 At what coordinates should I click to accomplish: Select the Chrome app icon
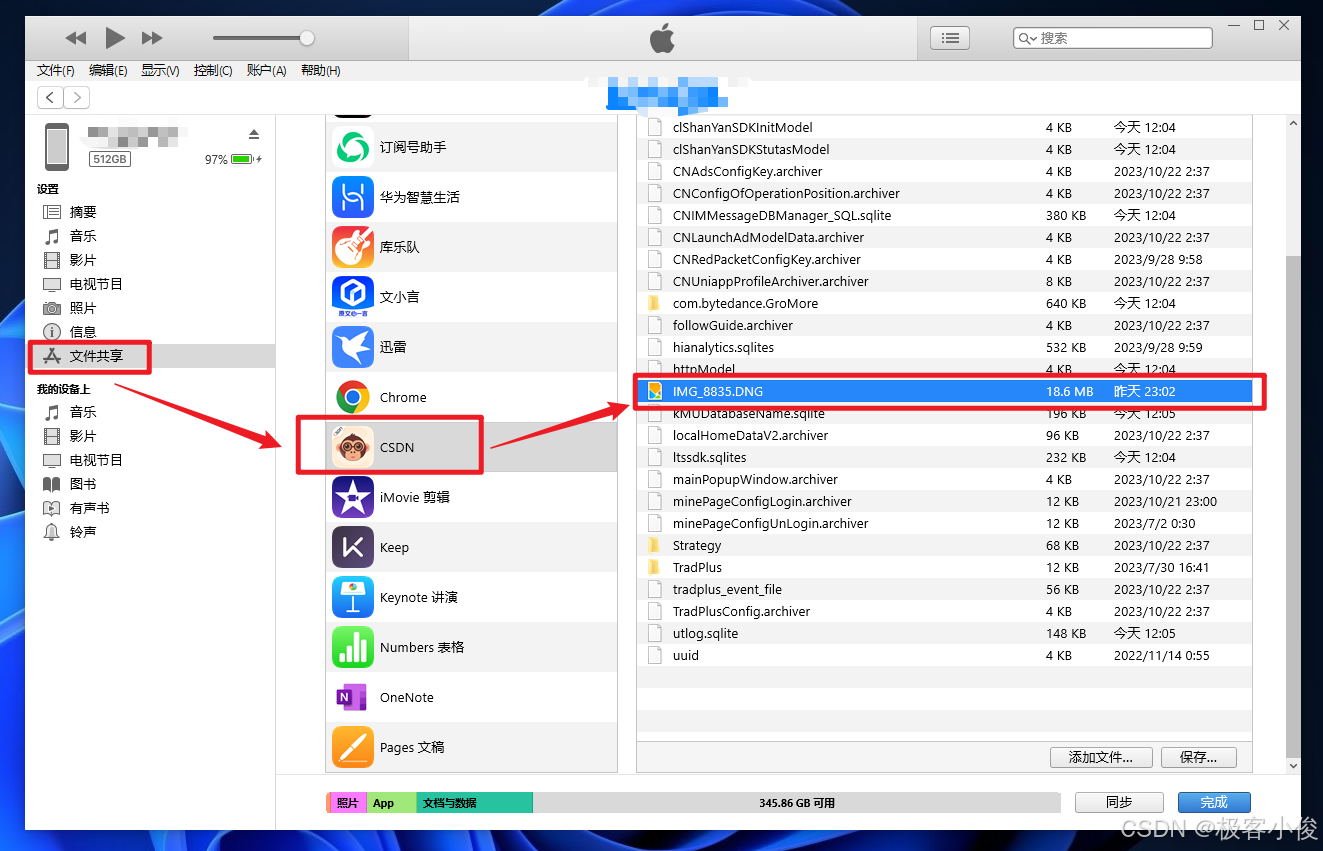tap(353, 397)
